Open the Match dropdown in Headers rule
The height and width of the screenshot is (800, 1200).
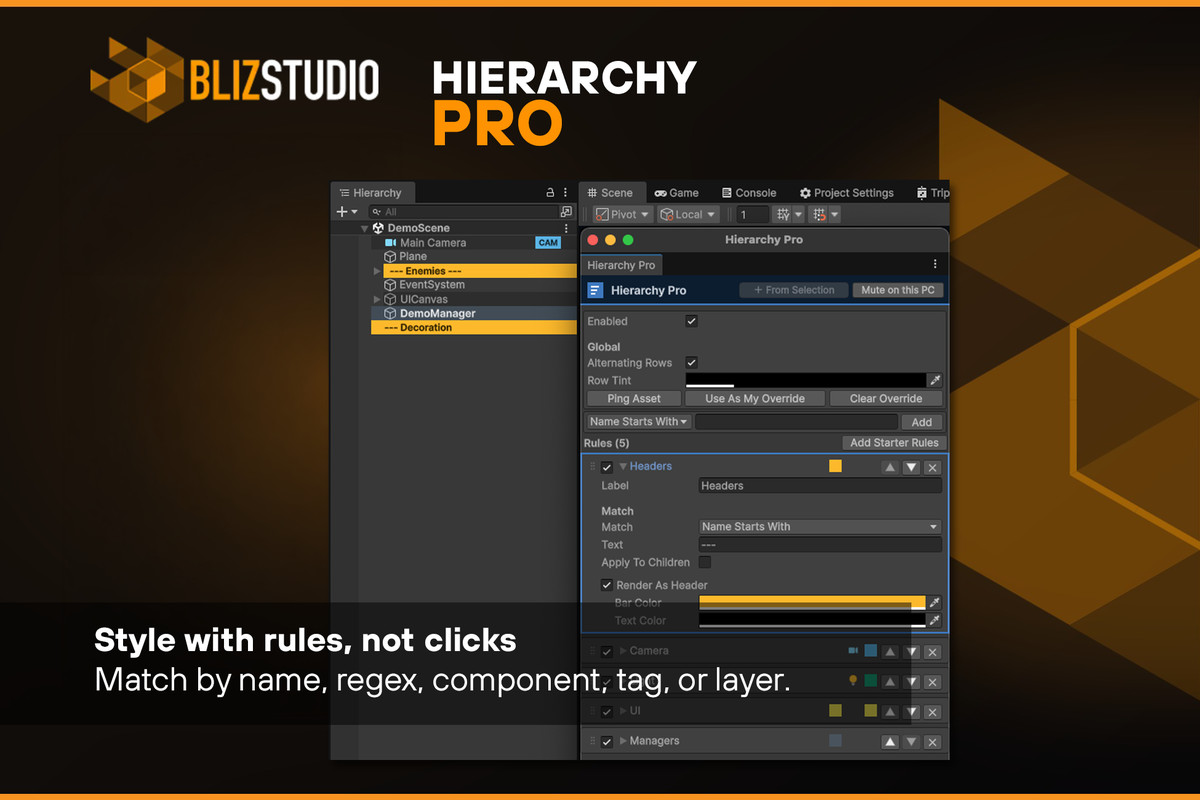(820, 527)
